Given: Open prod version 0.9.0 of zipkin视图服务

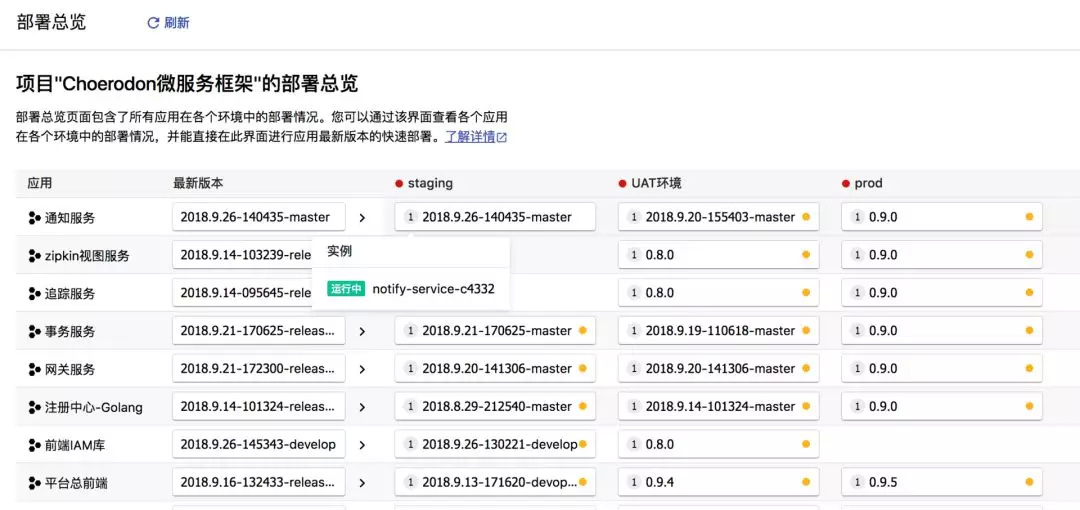Looking at the screenshot, I should (x=942, y=254).
